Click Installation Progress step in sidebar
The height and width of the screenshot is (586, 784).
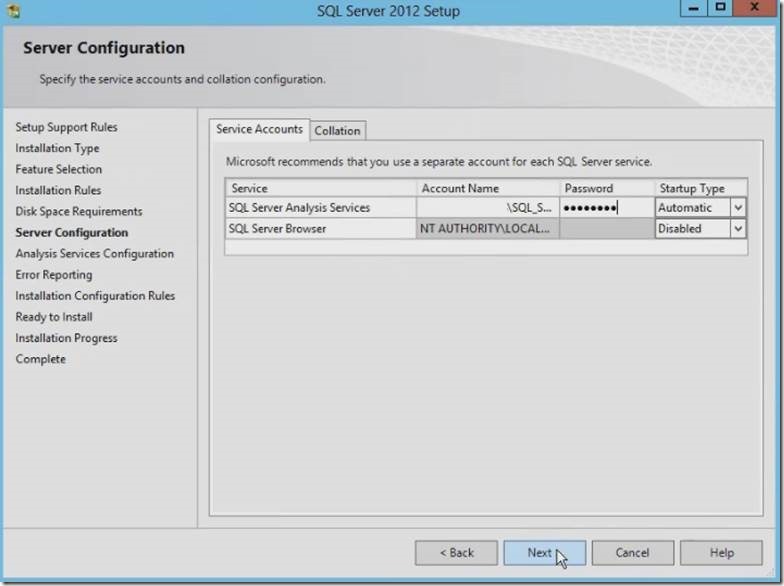[x=66, y=338]
